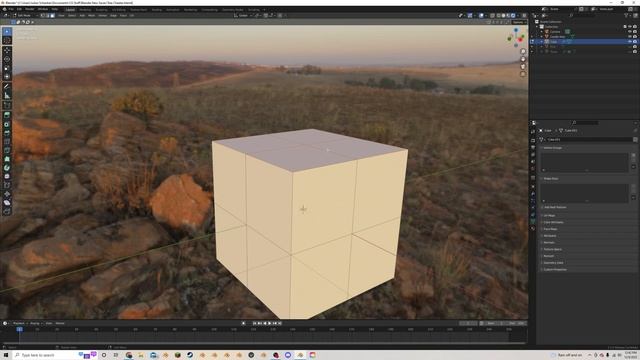Switch to the UV Editing workspace tab
Screen dimensions: 640x360
coord(119,9)
